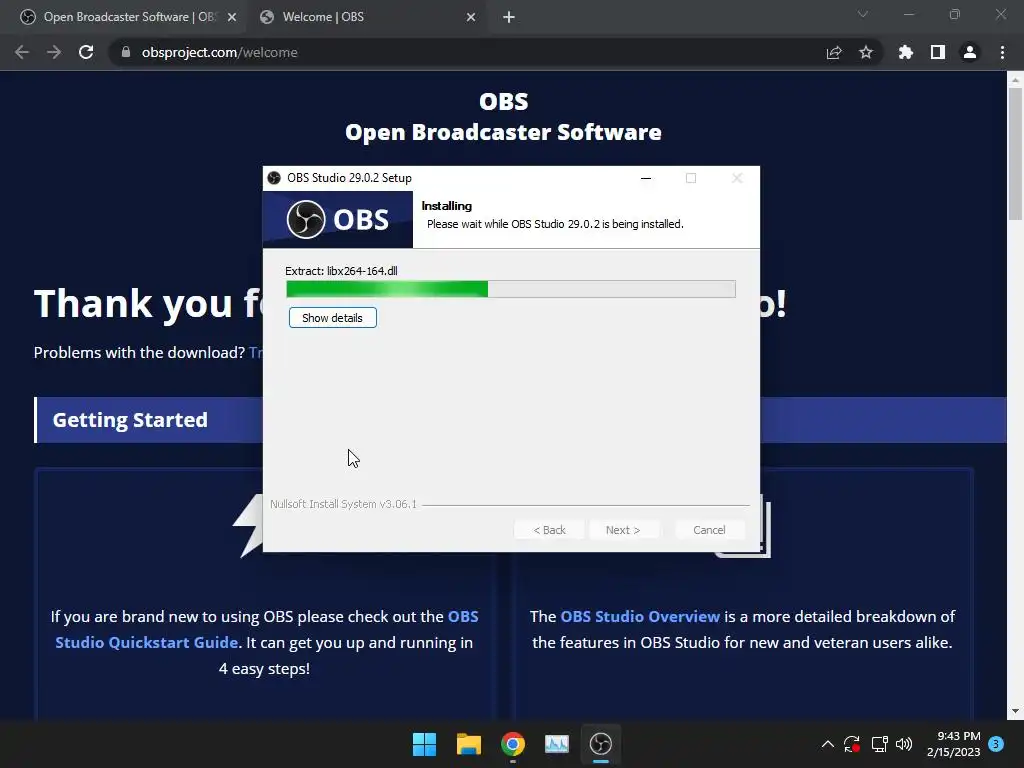1024x768 pixels.
Task: Go back in browser history
Action: pyautogui.click(x=22, y=52)
